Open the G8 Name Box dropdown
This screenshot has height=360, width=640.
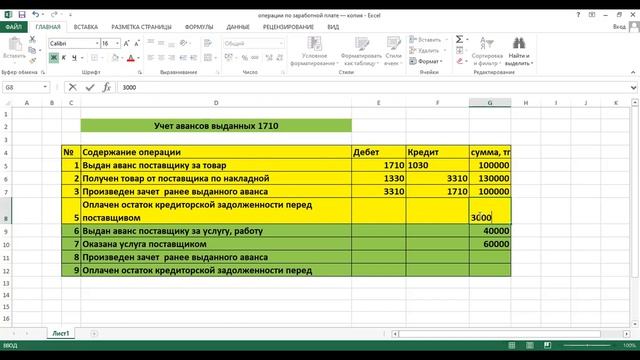[x=45, y=87]
